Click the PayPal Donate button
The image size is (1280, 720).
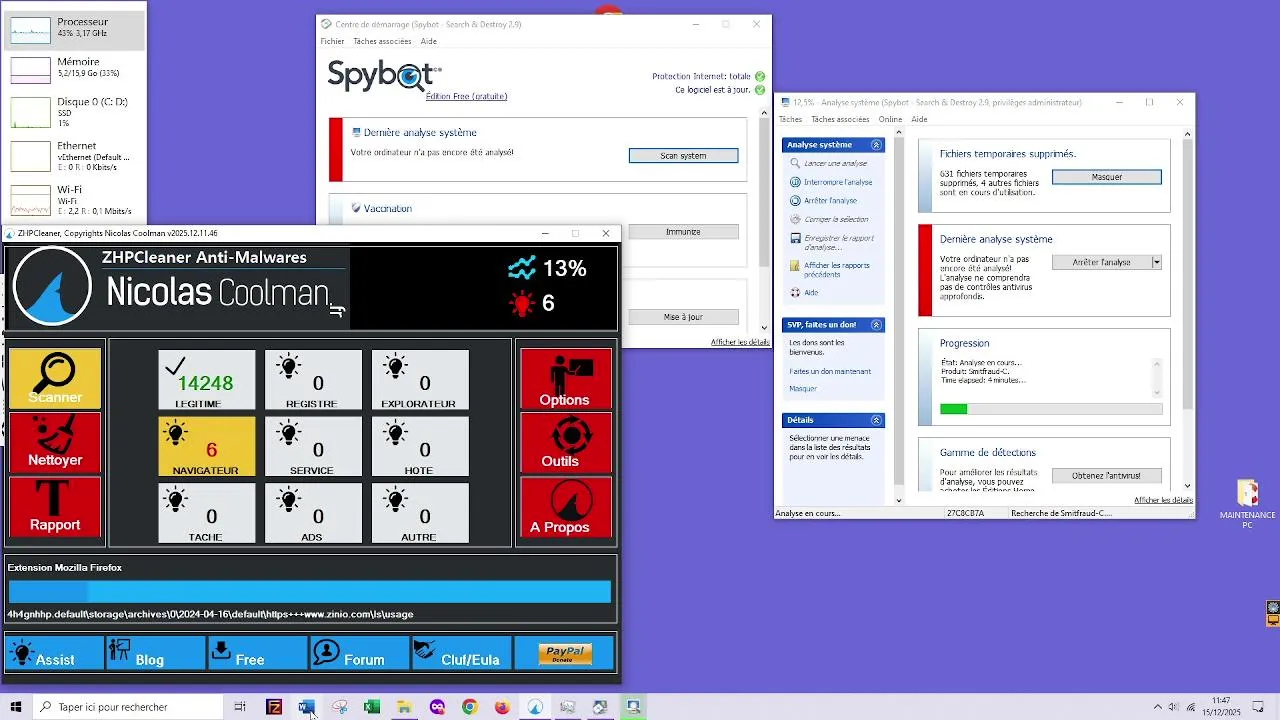(565, 653)
